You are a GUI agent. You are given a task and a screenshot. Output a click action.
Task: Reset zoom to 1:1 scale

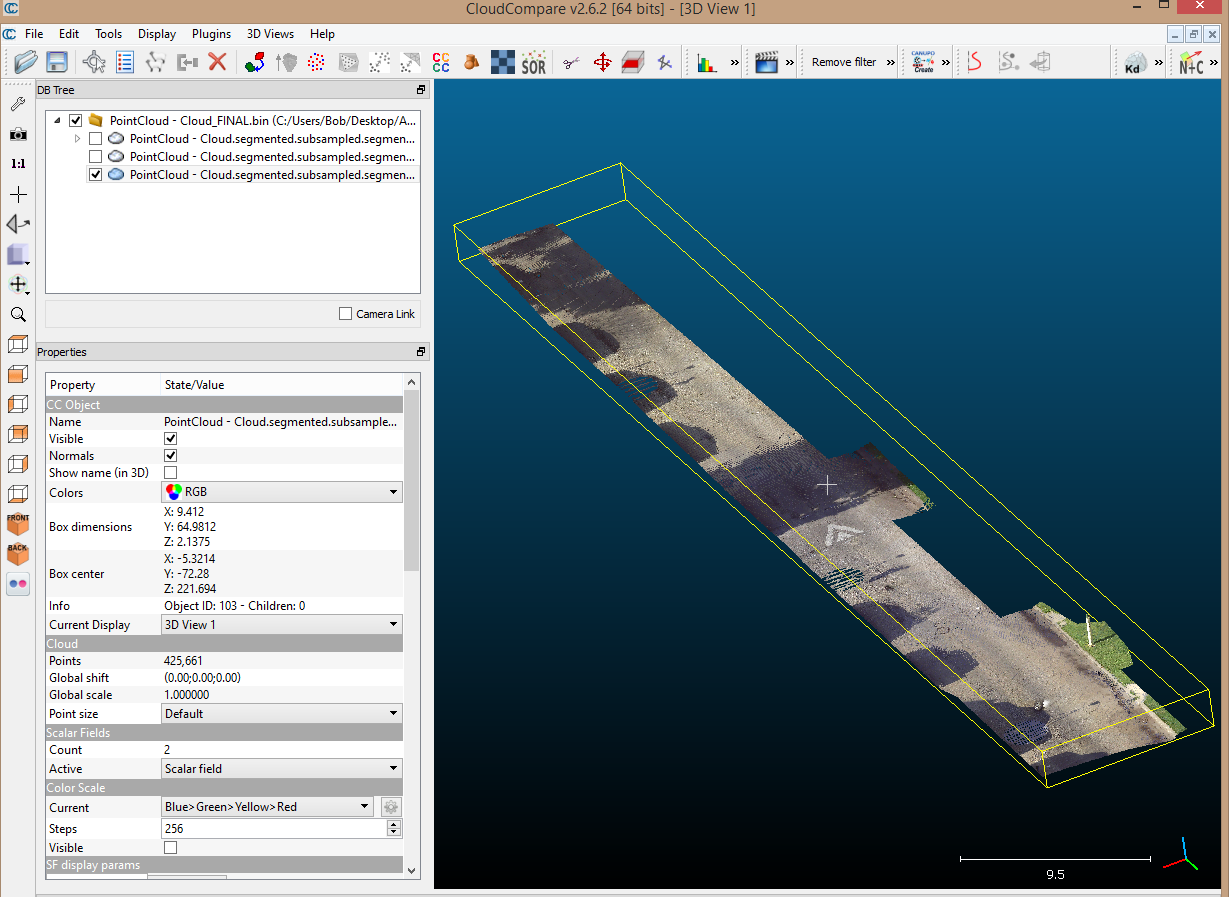click(18, 163)
